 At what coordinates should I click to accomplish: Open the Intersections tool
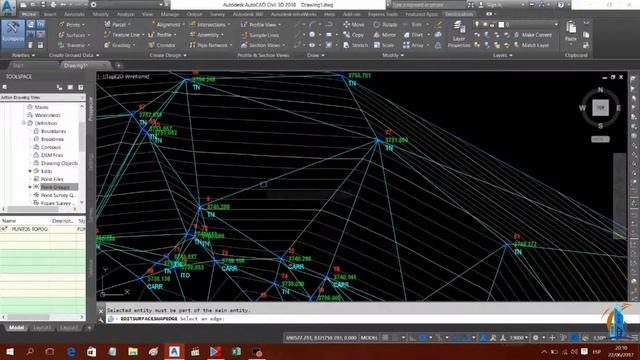[210, 24]
